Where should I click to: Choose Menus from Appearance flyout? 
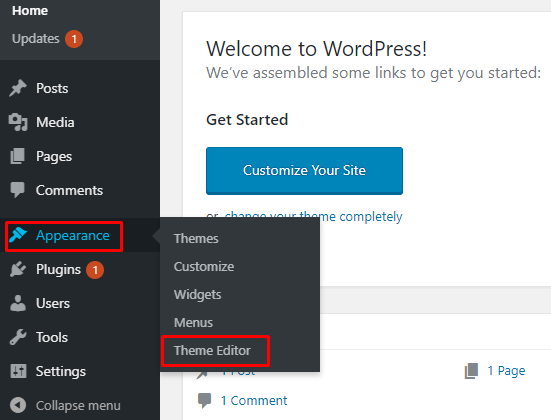[x=193, y=322]
